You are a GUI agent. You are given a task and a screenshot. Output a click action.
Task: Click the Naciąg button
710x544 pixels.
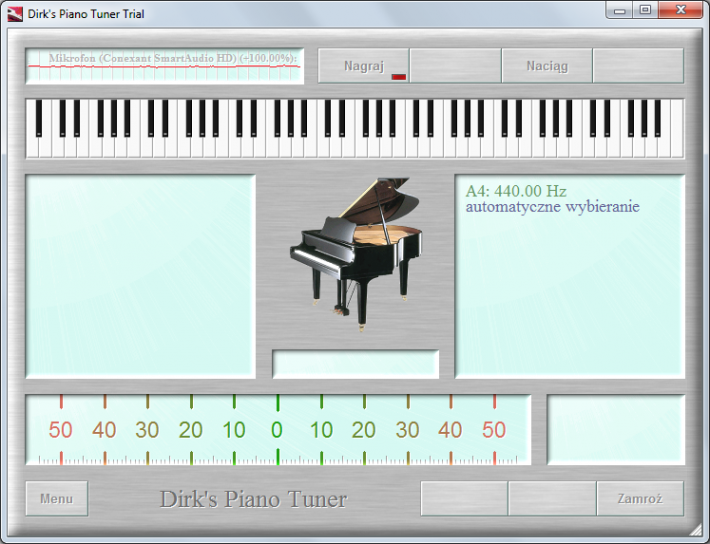pyautogui.click(x=547, y=66)
